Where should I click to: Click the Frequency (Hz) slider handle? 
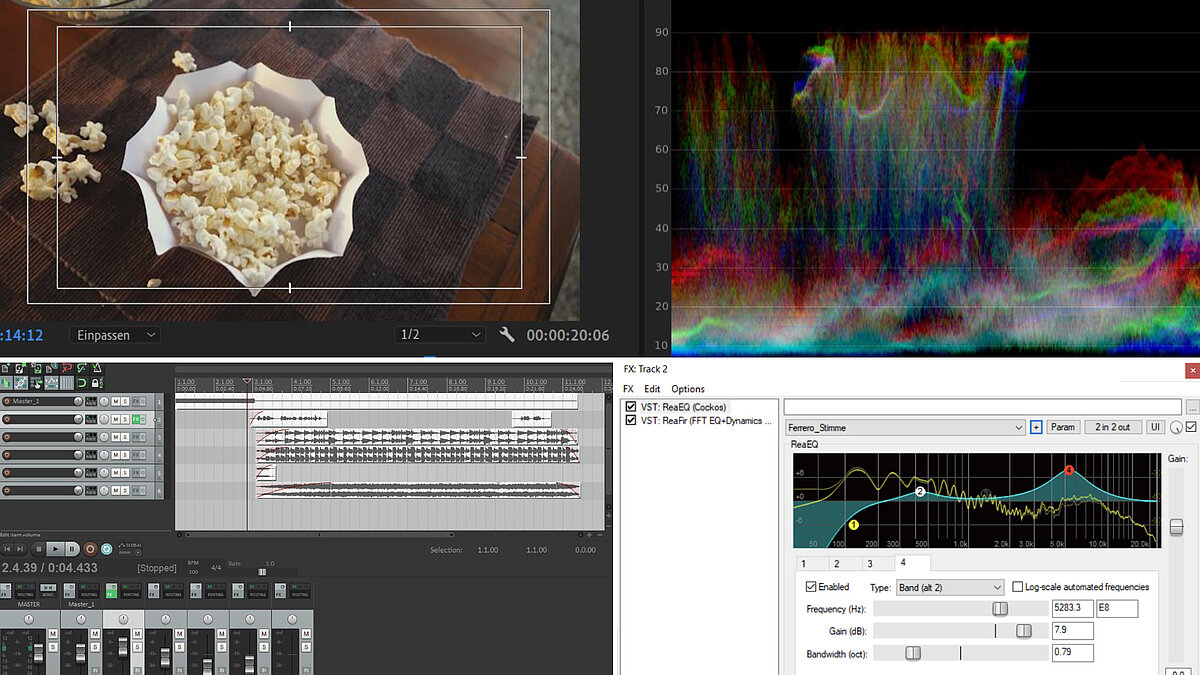[x=1000, y=608]
